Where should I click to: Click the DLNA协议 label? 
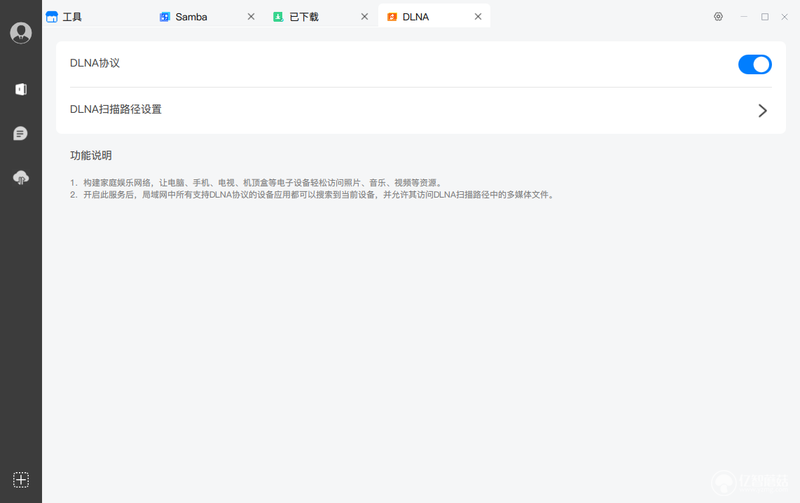click(95, 63)
